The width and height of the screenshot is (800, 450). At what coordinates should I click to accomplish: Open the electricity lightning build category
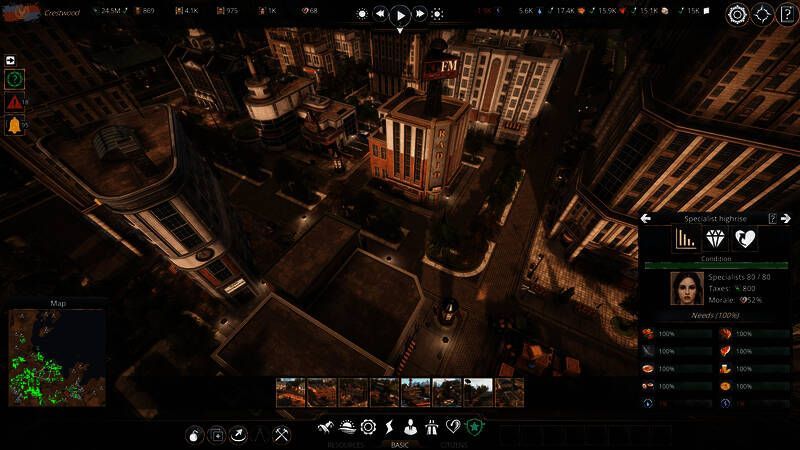click(389, 427)
